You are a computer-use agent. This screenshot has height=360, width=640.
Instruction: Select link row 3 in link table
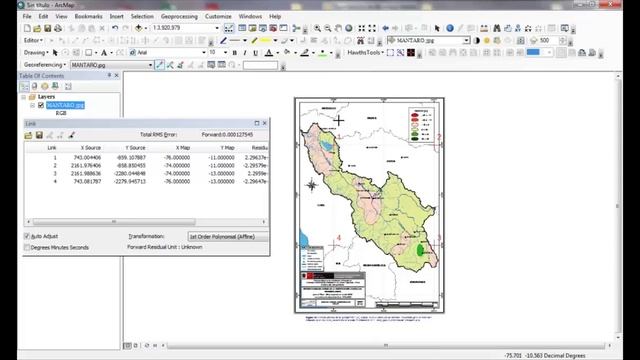click(146, 173)
